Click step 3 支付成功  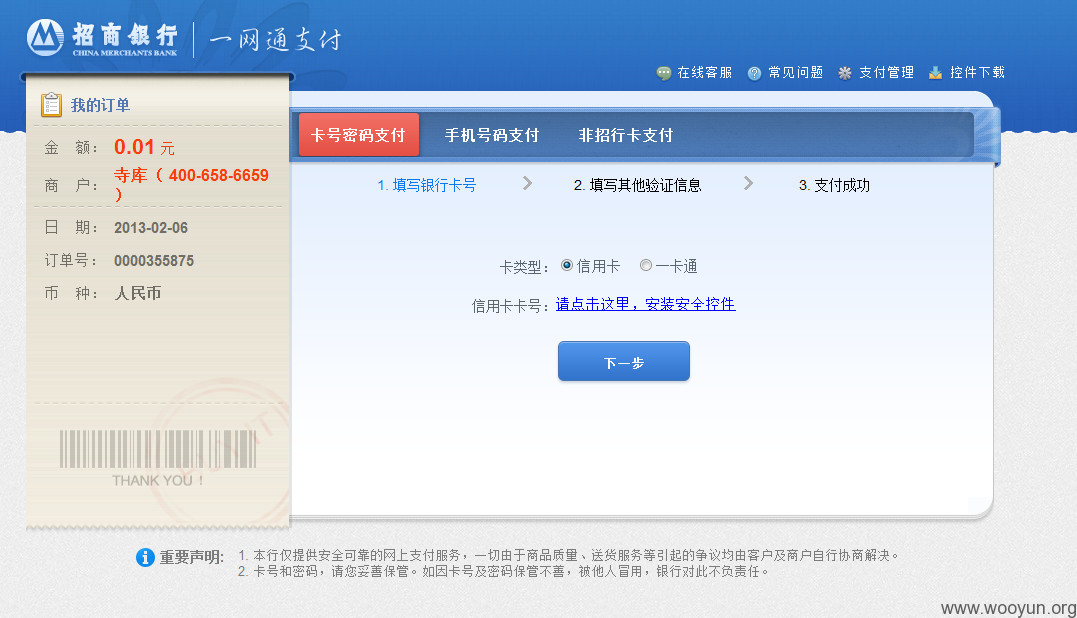pyautogui.click(x=834, y=185)
